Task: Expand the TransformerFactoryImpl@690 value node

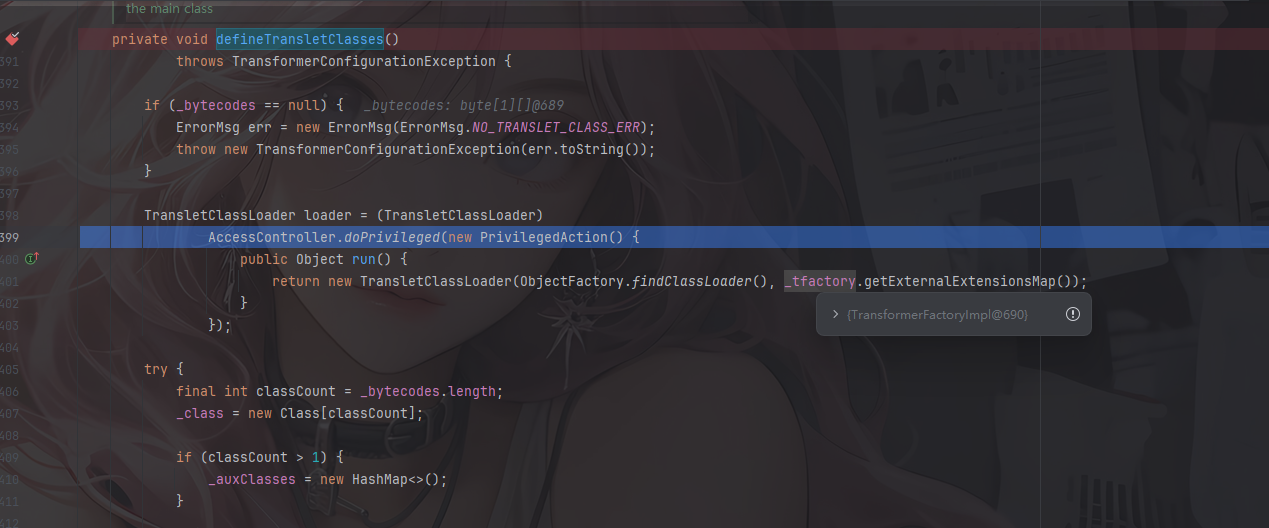Action: [835, 314]
